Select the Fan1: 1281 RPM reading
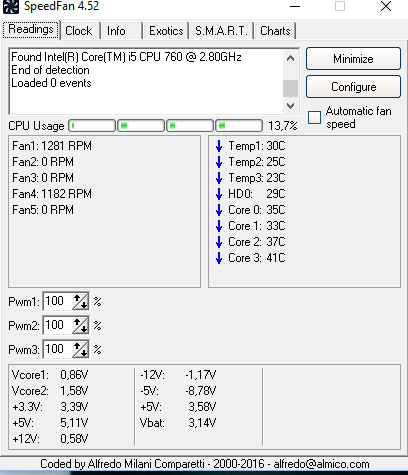This screenshot has height=475, width=408. (x=52, y=146)
